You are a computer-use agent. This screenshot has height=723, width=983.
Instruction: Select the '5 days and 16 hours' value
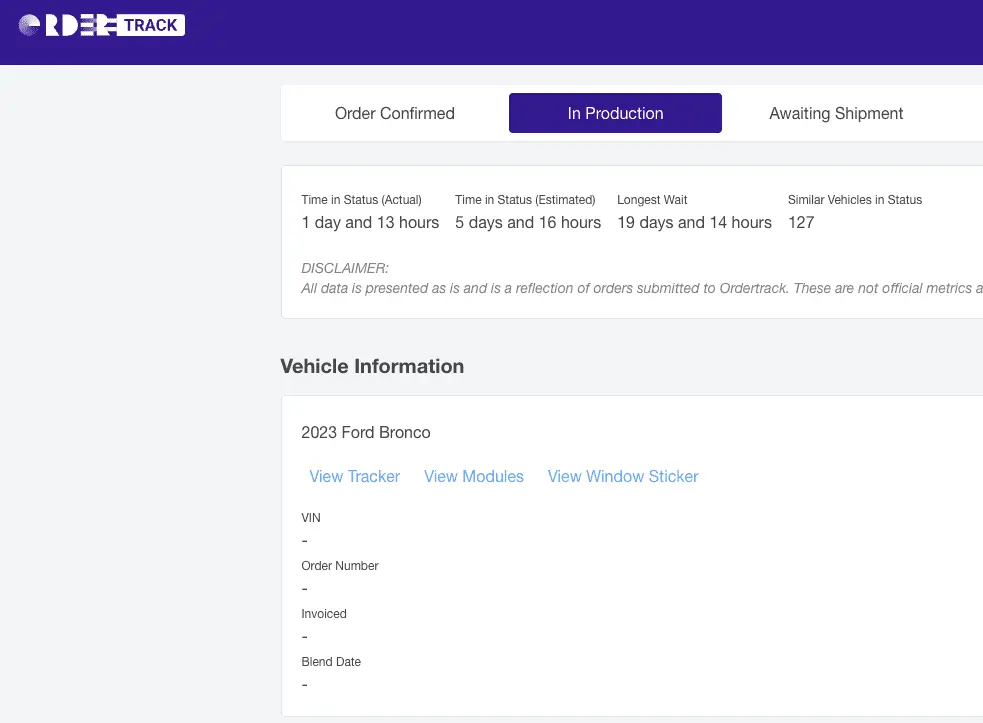pyautogui.click(x=528, y=222)
